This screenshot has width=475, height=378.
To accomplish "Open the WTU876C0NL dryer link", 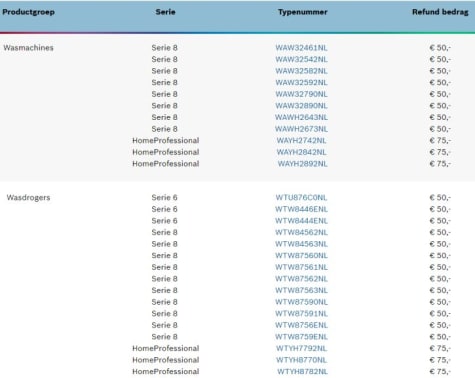I will pos(301,198).
